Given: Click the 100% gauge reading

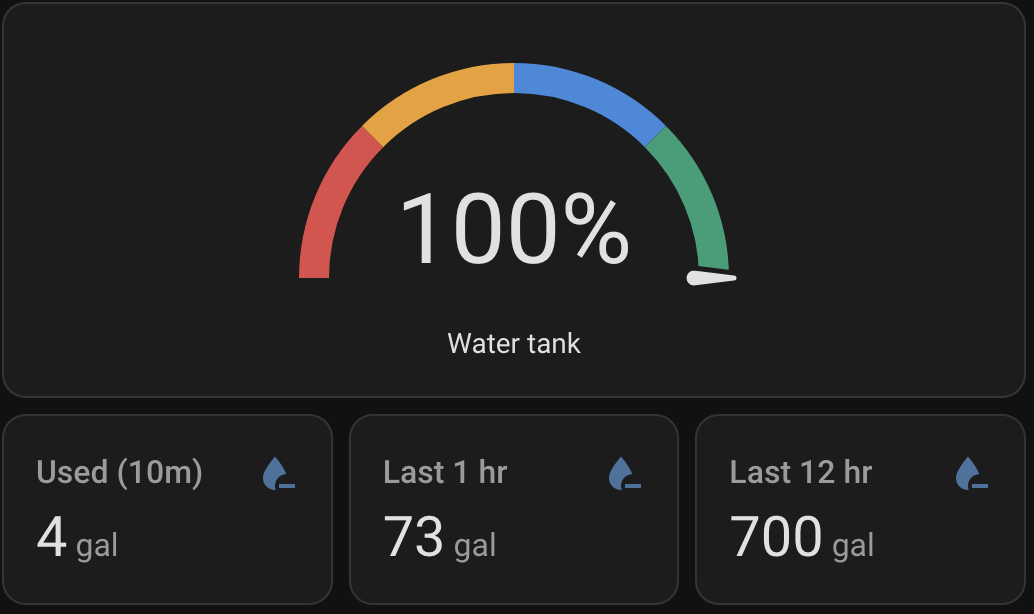Looking at the screenshot, I should click(x=514, y=230).
